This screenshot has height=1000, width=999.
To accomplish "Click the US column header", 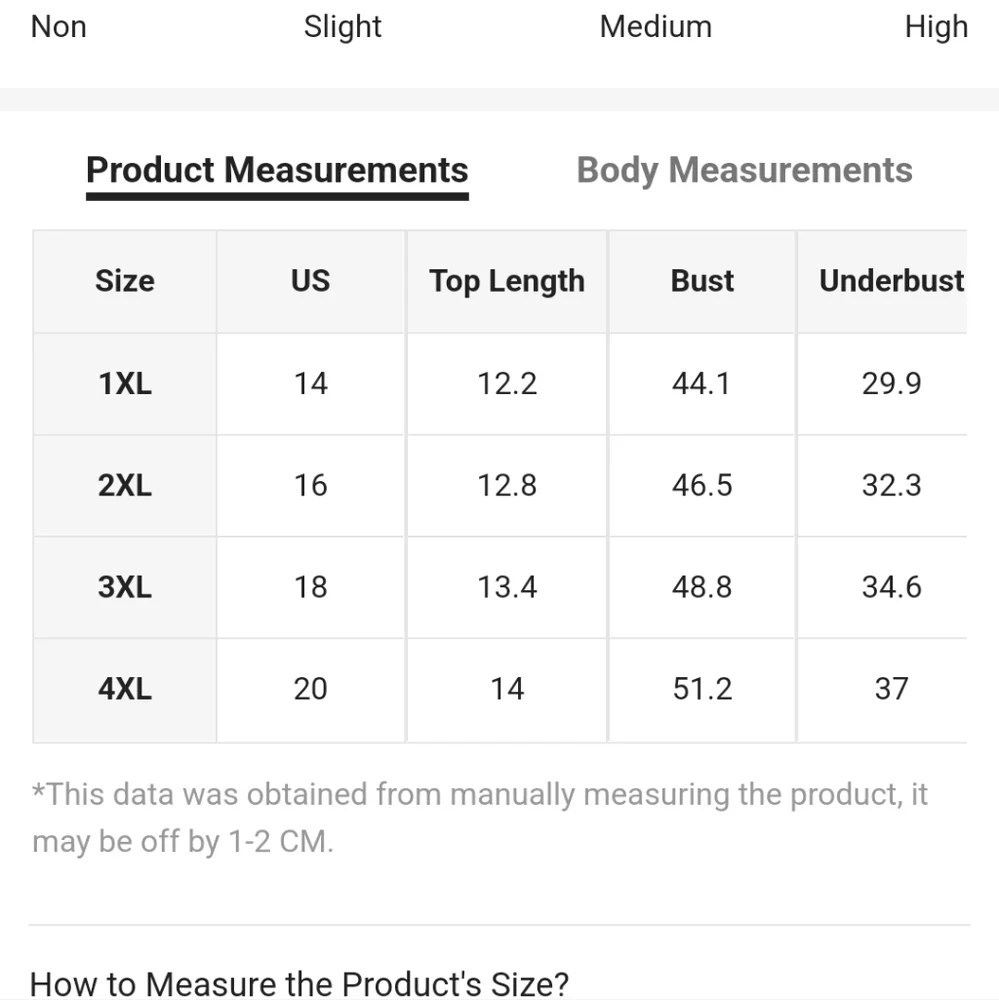I will 311,281.
